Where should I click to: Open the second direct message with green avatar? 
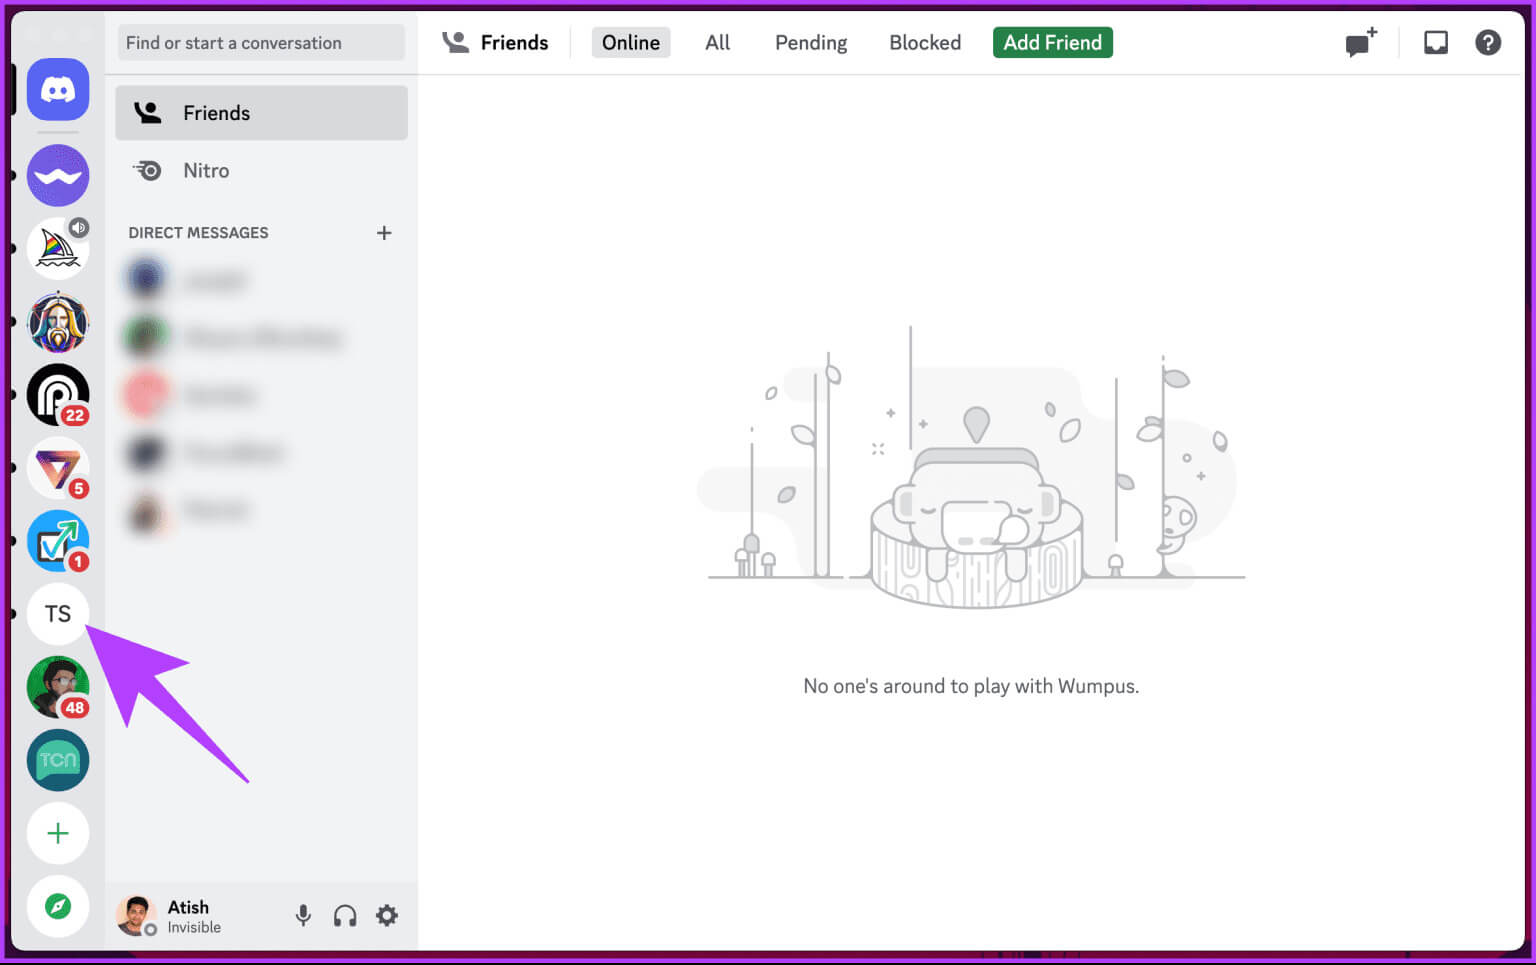point(262,337)
